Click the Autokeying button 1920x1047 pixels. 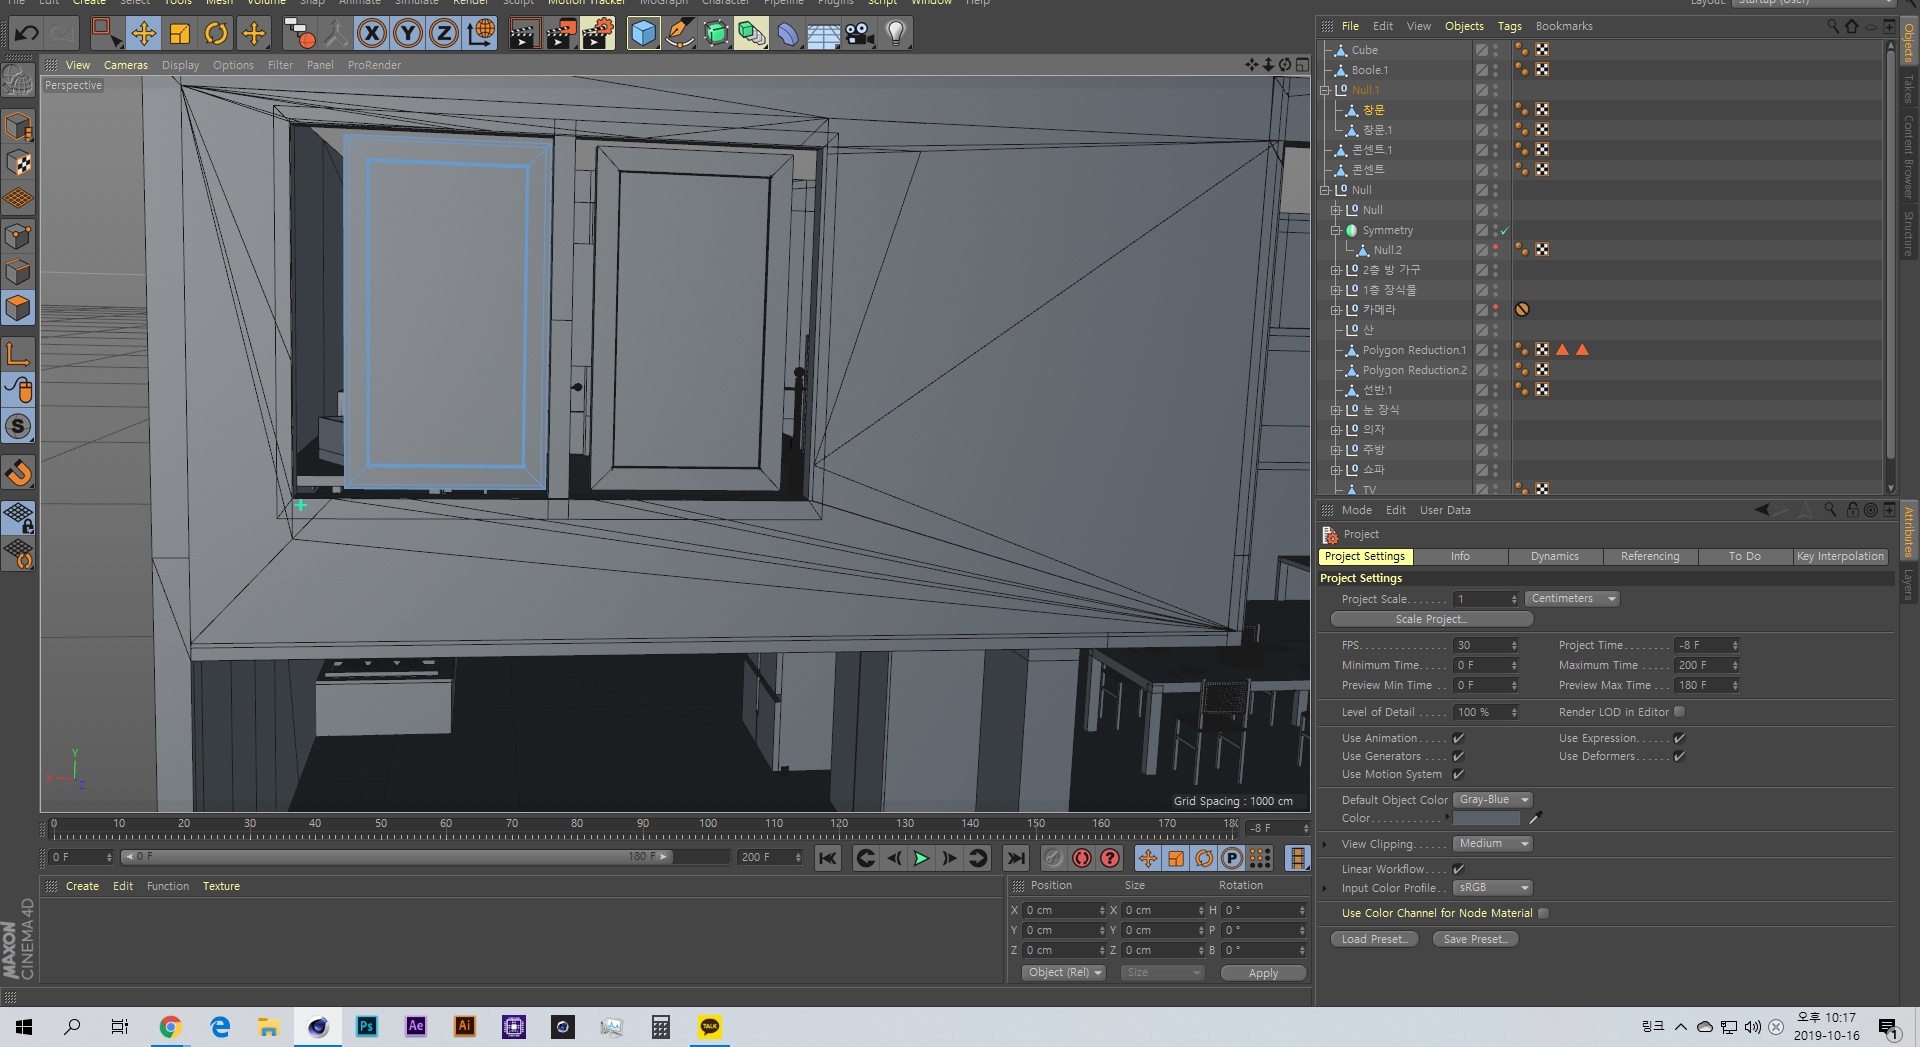point(1082,858)
